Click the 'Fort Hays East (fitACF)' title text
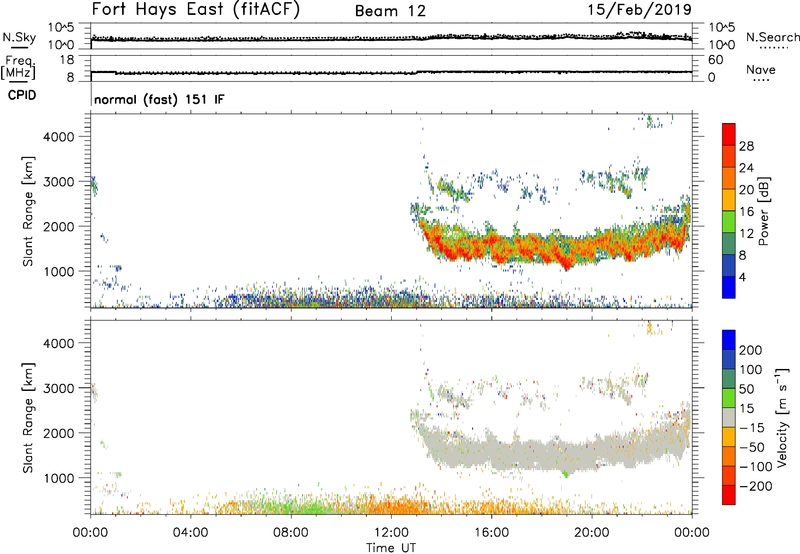This screenshot has width=800, height=554. coord(196,10)
